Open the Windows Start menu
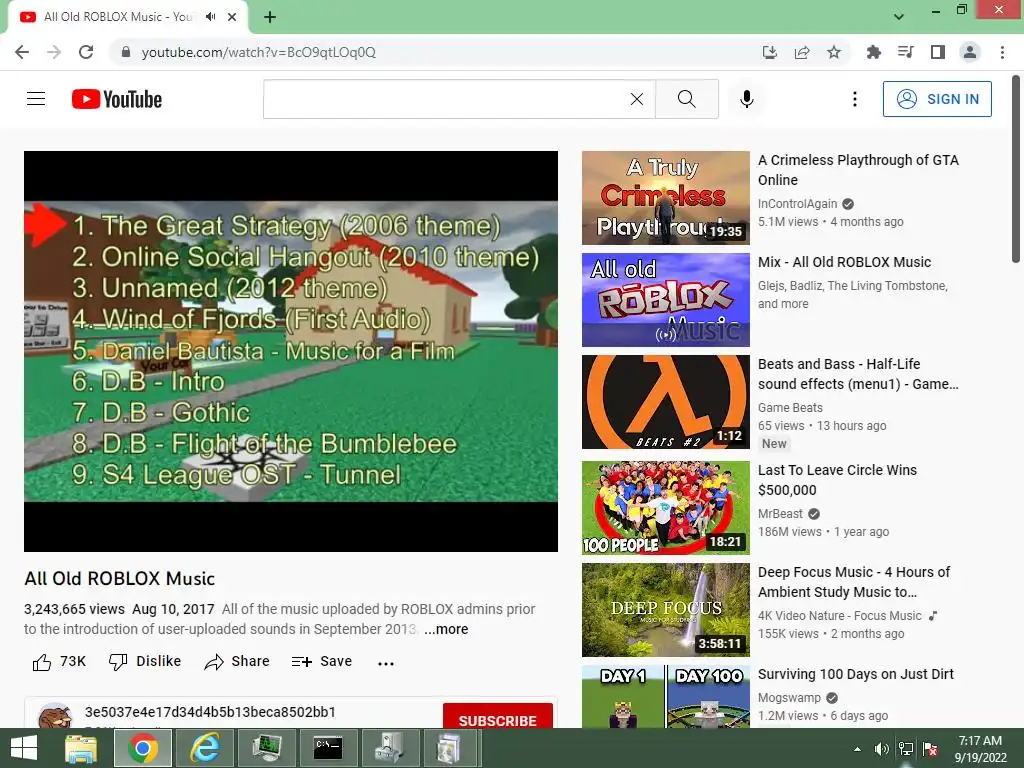Viewport: 1024px width, 768px height. (24, 748)
